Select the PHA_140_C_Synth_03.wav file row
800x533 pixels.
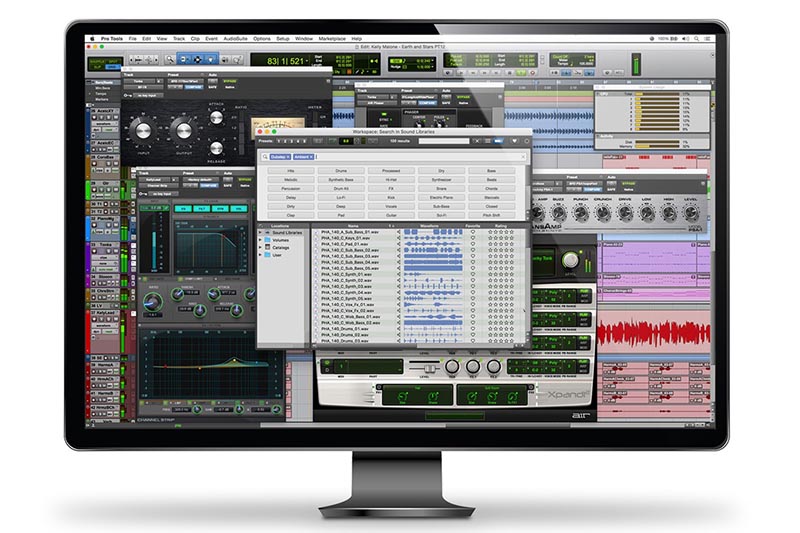417,287
